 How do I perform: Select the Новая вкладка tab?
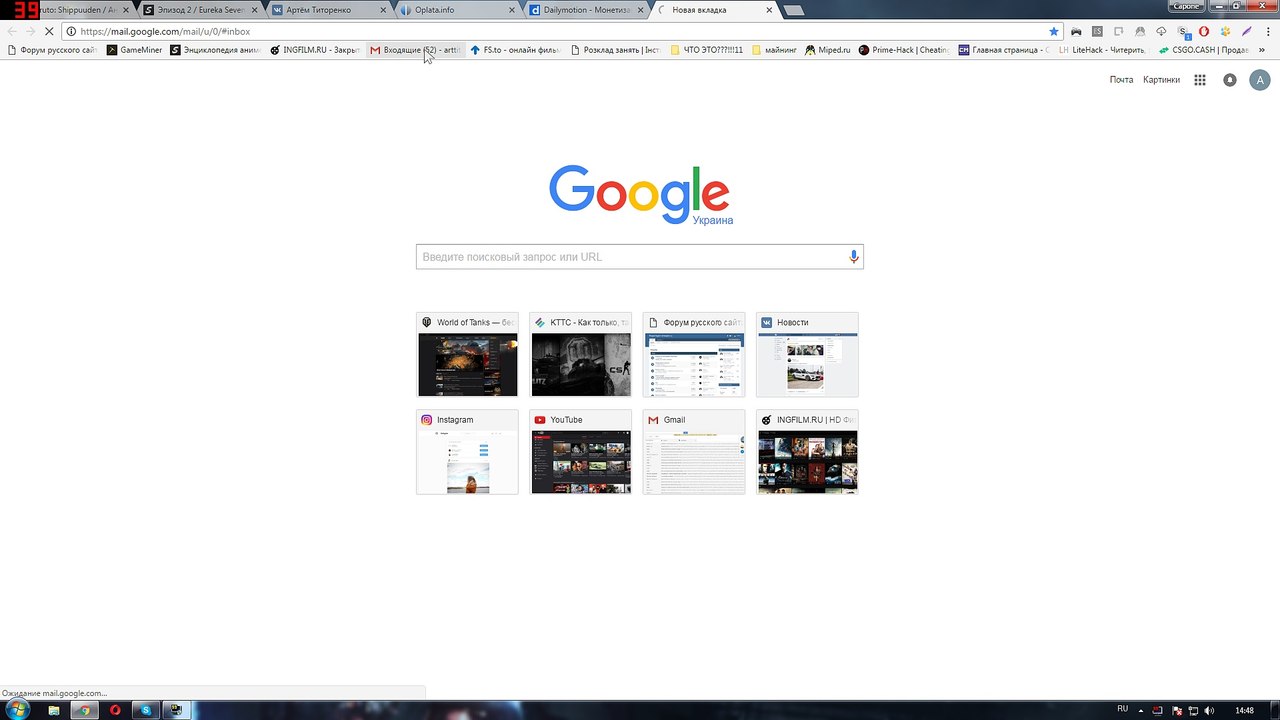tap(714, 10)
